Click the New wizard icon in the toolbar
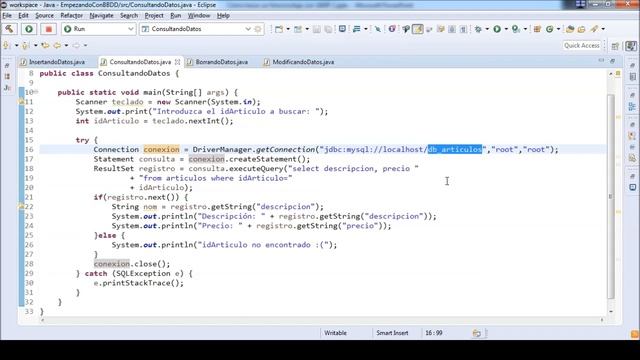 [x=279, y=29]
